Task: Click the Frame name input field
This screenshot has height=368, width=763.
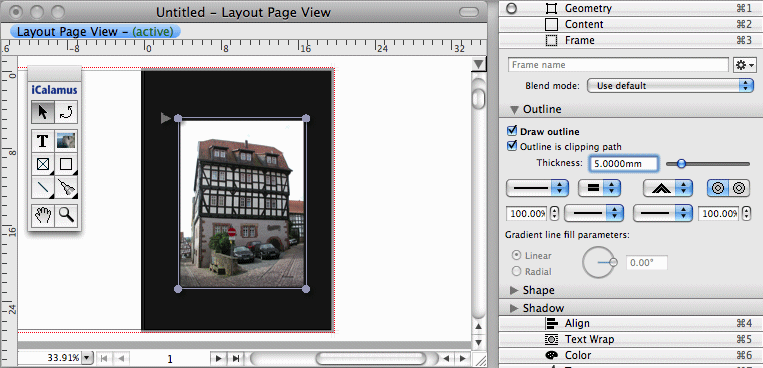Action: (x=618, y=65)
